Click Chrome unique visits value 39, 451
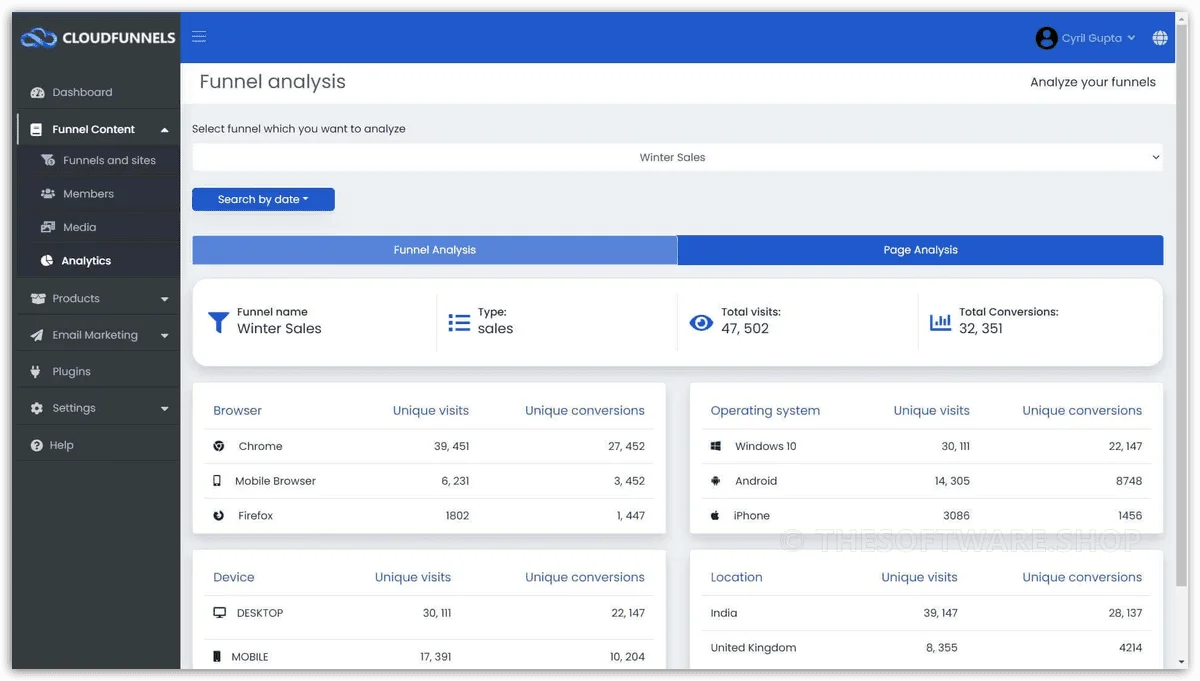The height and width of the screenshot is (681, 1200). [x=451, y=446]
